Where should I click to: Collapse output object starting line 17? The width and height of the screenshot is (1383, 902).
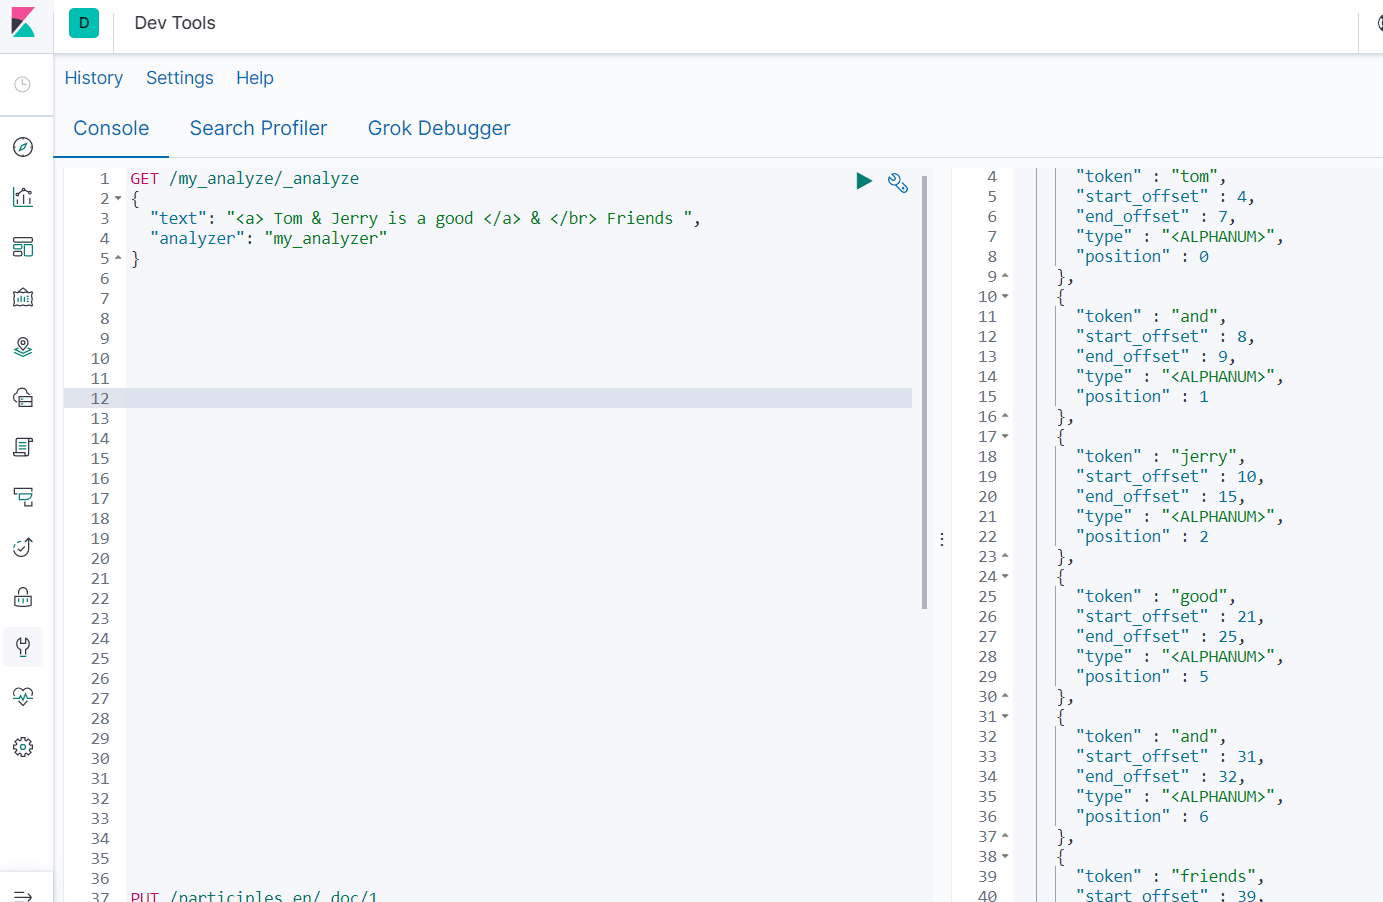tap(1005, 436)
